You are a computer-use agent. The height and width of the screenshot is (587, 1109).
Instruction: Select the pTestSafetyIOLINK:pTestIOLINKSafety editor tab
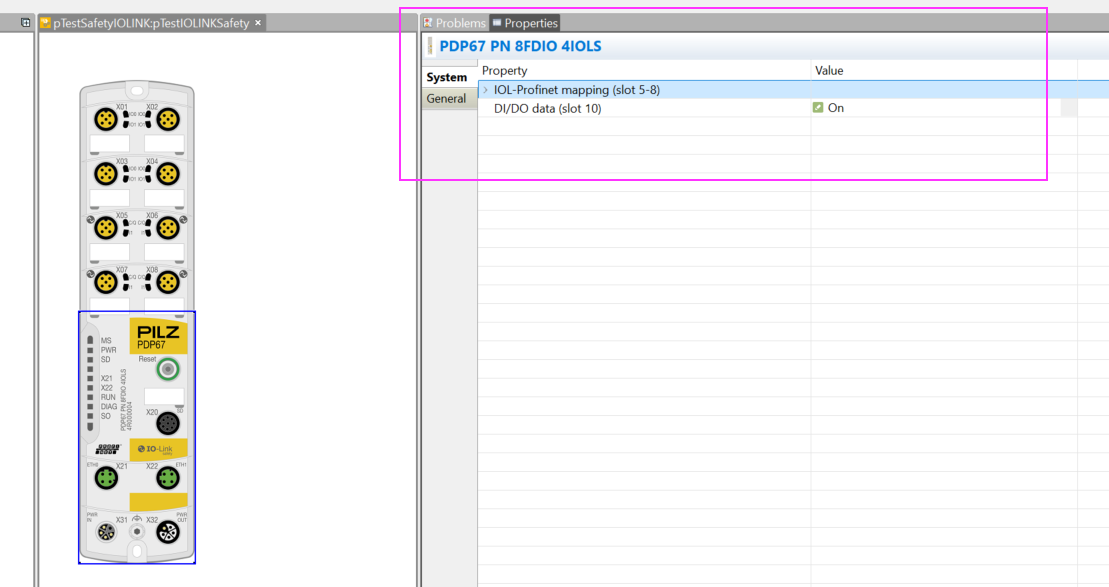[x=151, y=23]
